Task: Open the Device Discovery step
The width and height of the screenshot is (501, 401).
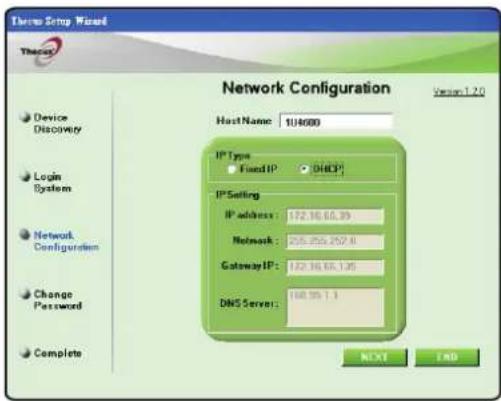Action: (57, 123)
